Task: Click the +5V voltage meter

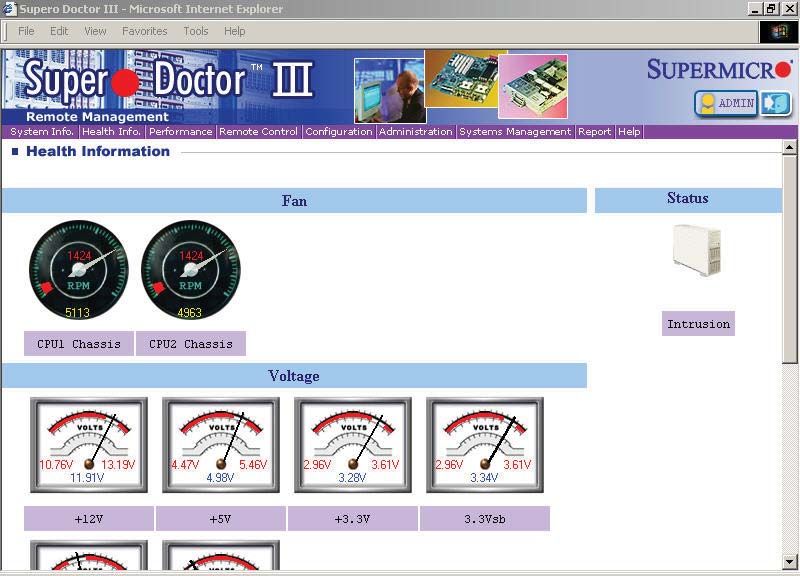Action: click(x=221, y=445)
